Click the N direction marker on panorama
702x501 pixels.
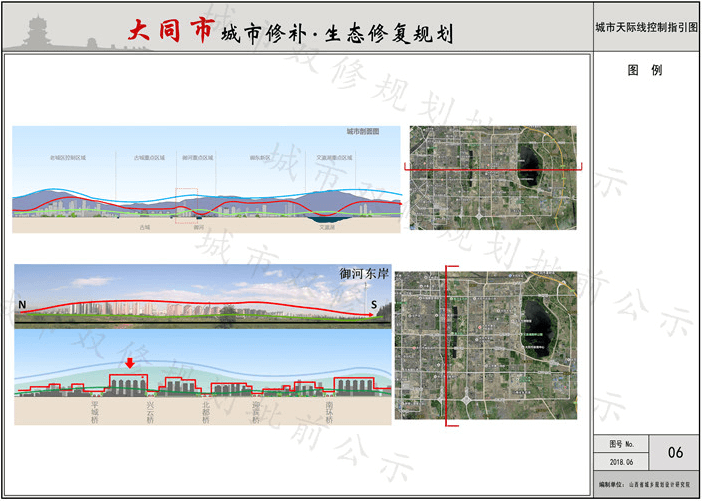tap(21, 303)
